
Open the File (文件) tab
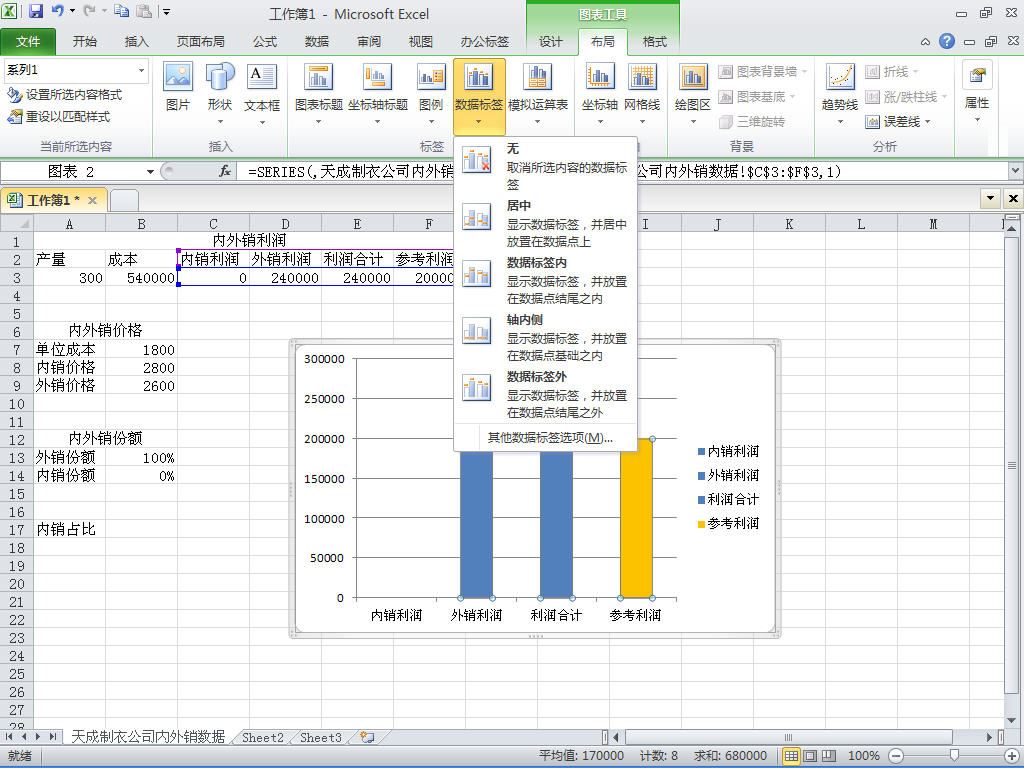28,41
